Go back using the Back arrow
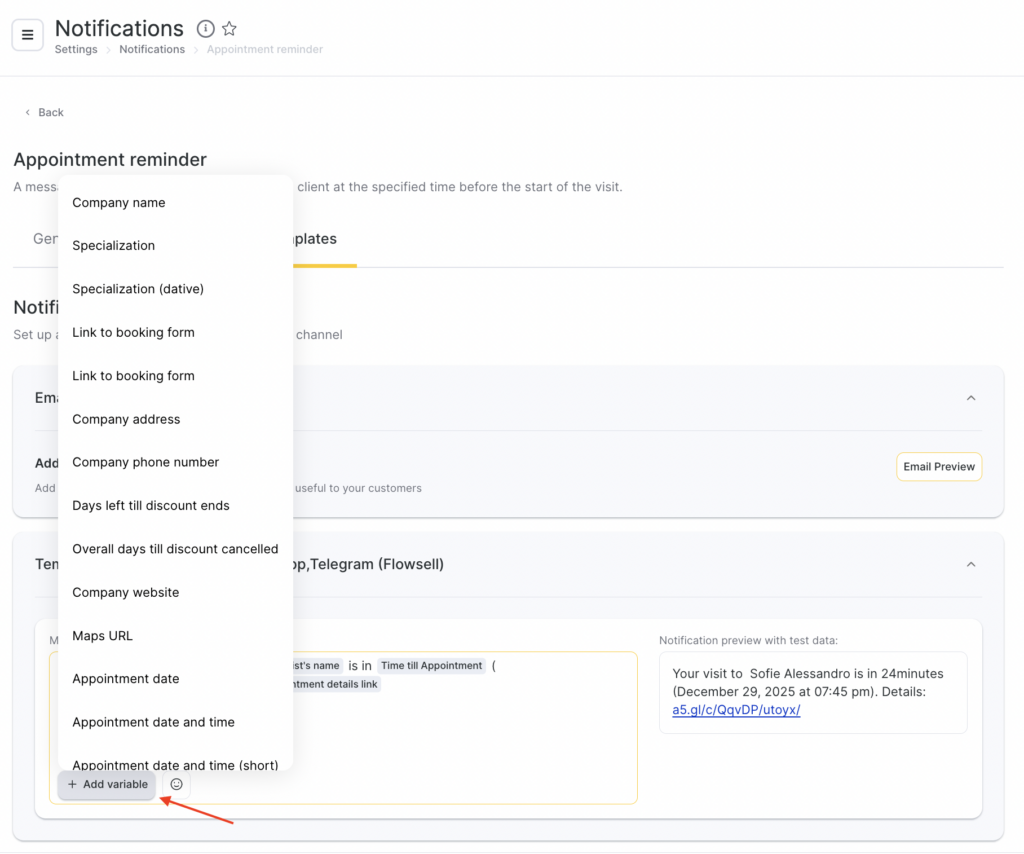Image resolution: width=1024 pixels, height=854 pixels. click(44, 112)
